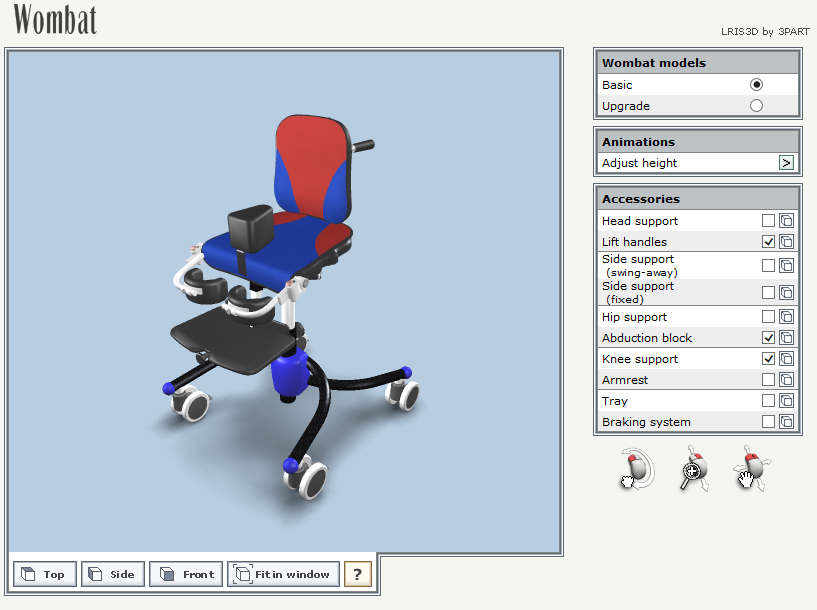This screenshot has height=610, width=817.
Task: Click the Braking system label
Action: tap(646, 422)
